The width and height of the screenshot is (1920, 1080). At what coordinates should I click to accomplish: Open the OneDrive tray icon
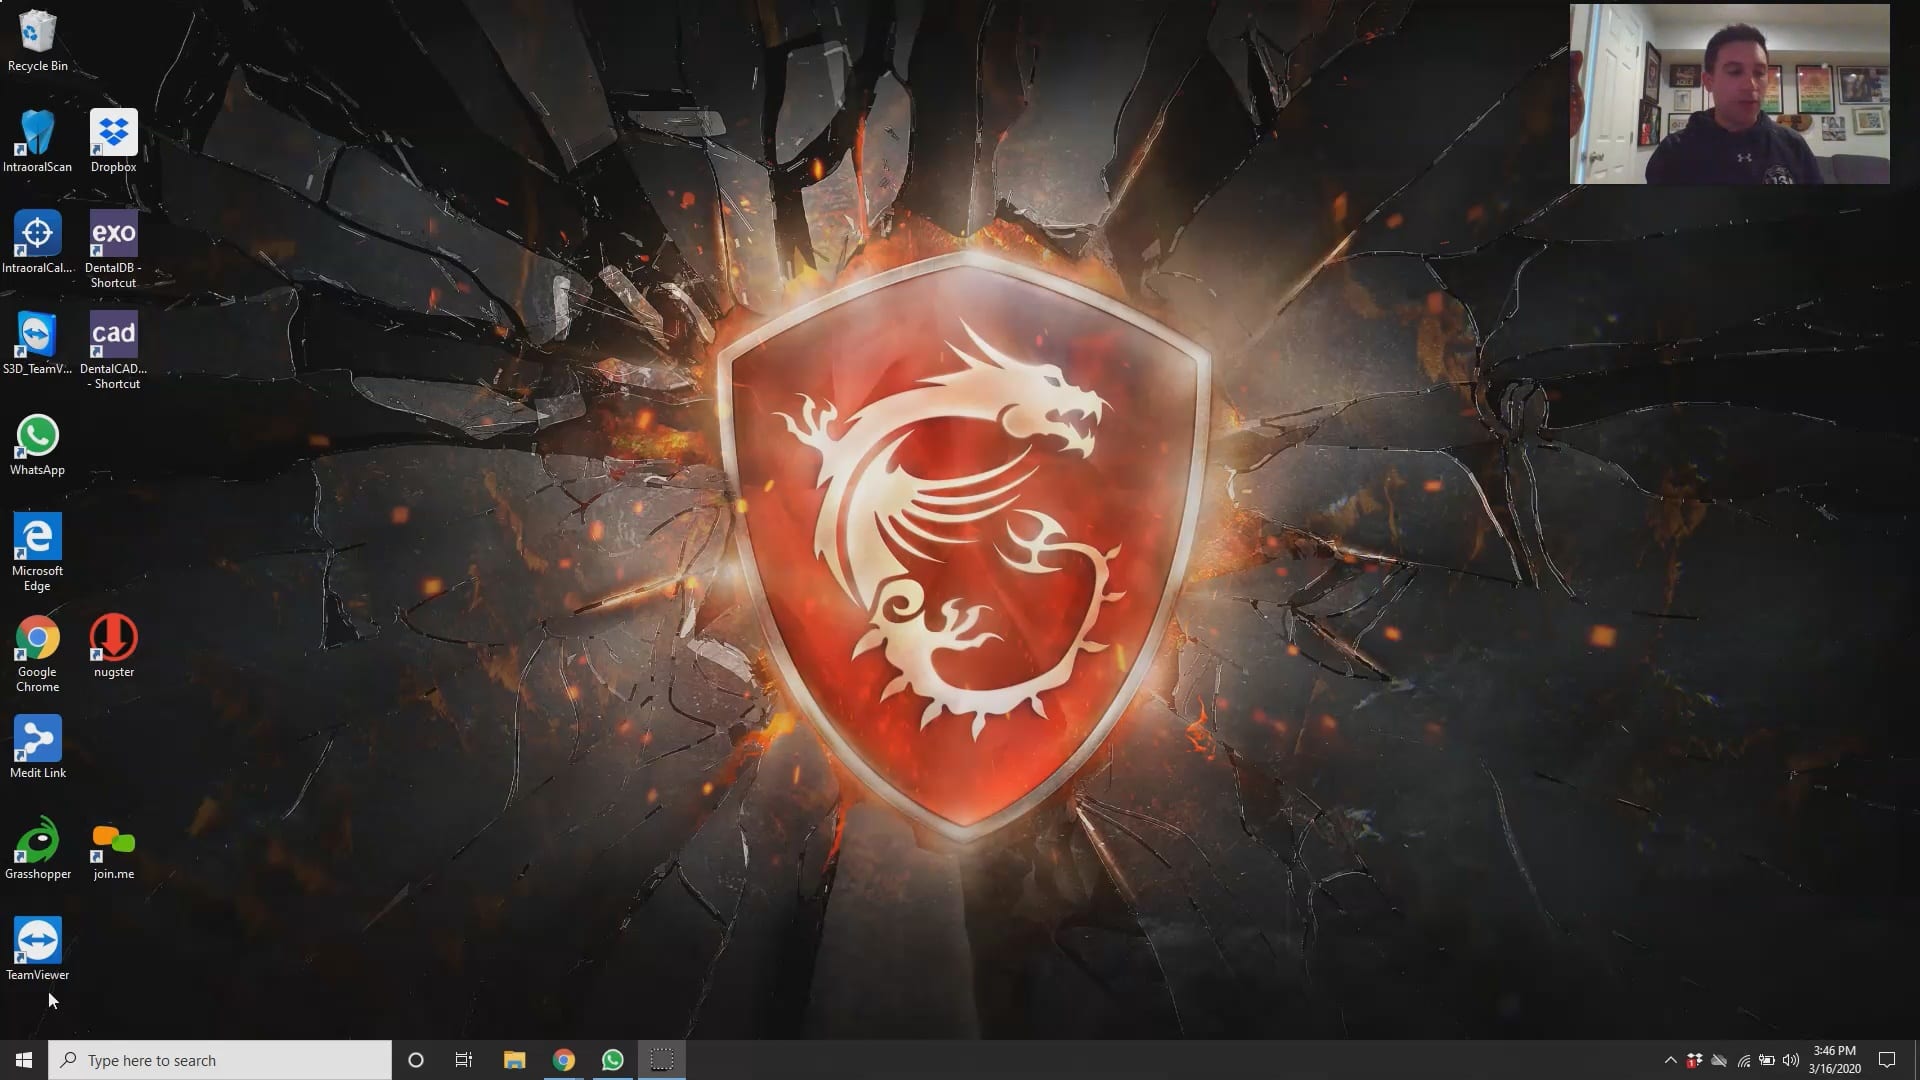[x=1719, y=1060]
